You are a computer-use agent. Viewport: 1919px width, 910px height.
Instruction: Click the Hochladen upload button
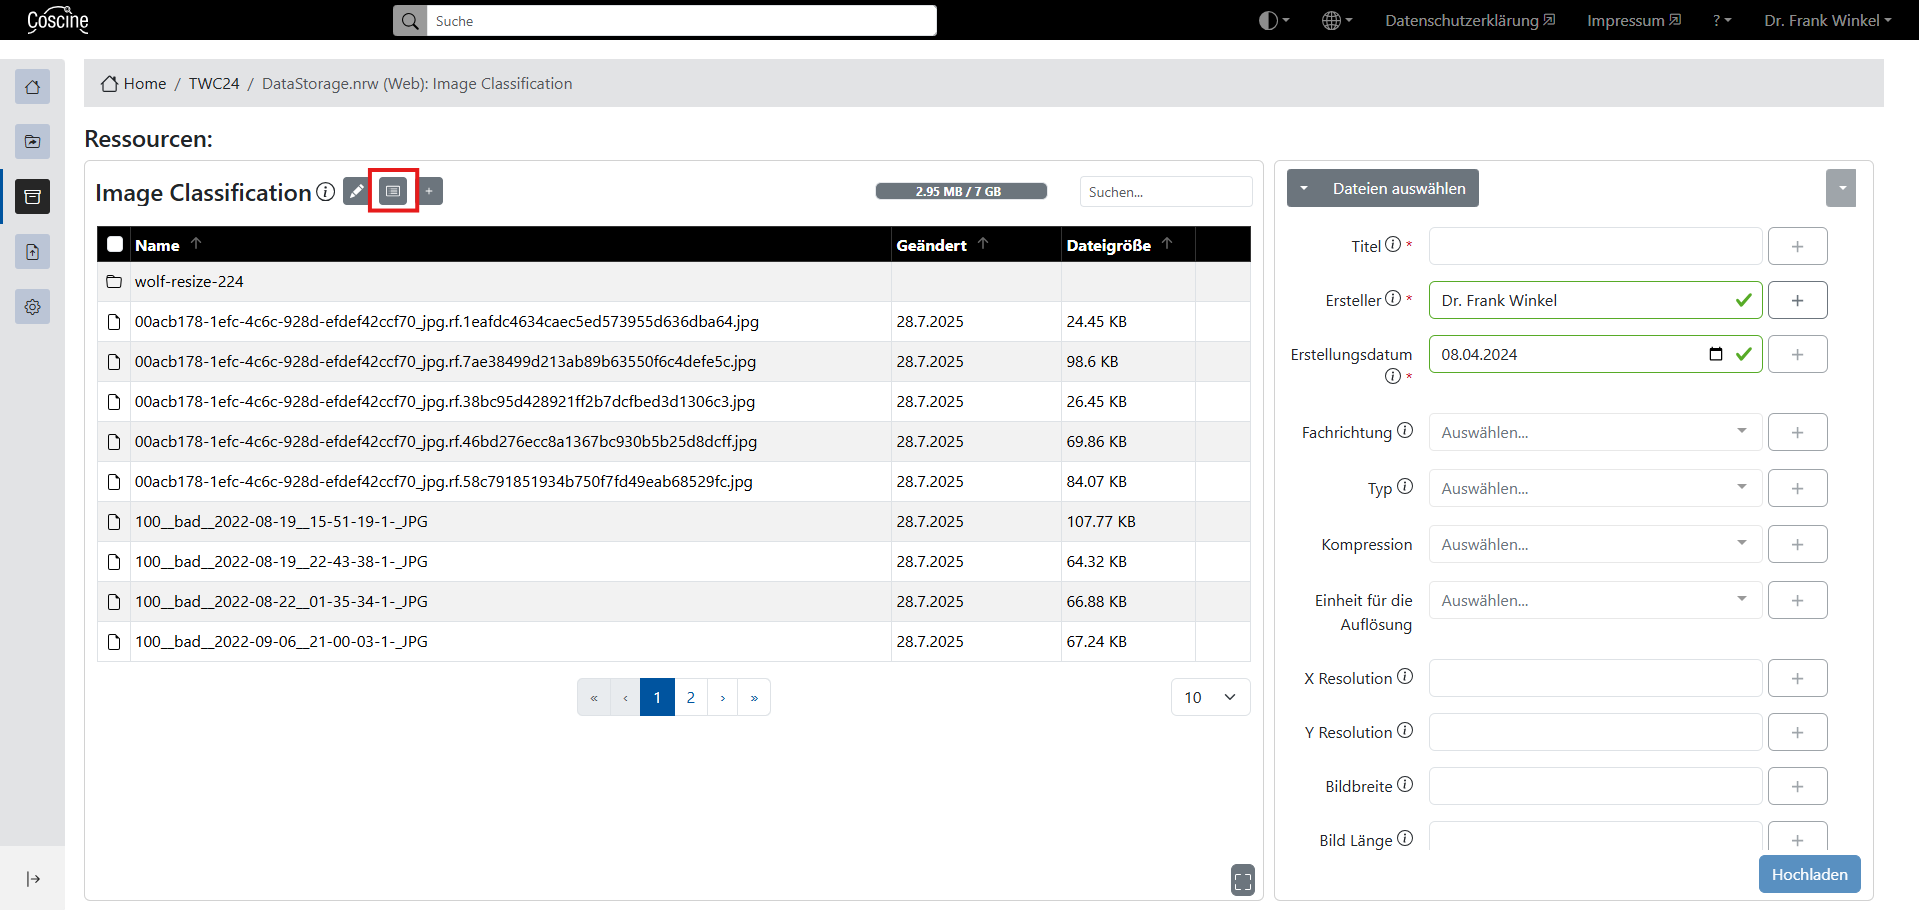(x=1809, y=874)
